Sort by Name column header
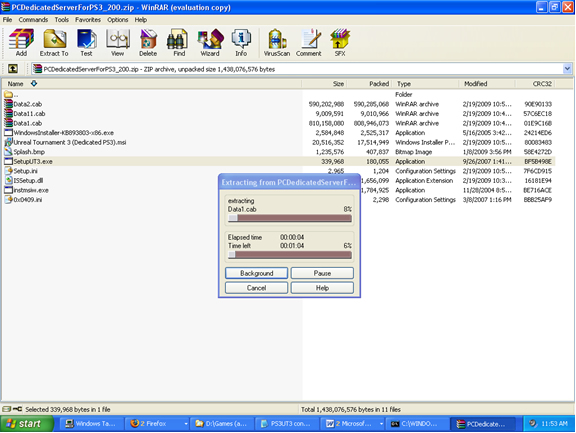This screenshot has height=433, width=576. [151, 84]
